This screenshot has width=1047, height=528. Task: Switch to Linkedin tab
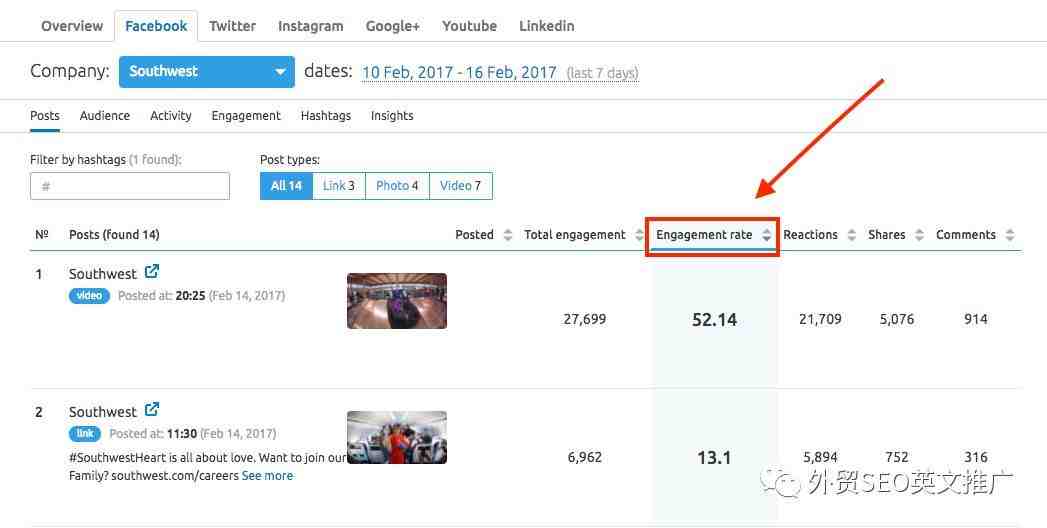pos(547,26)
